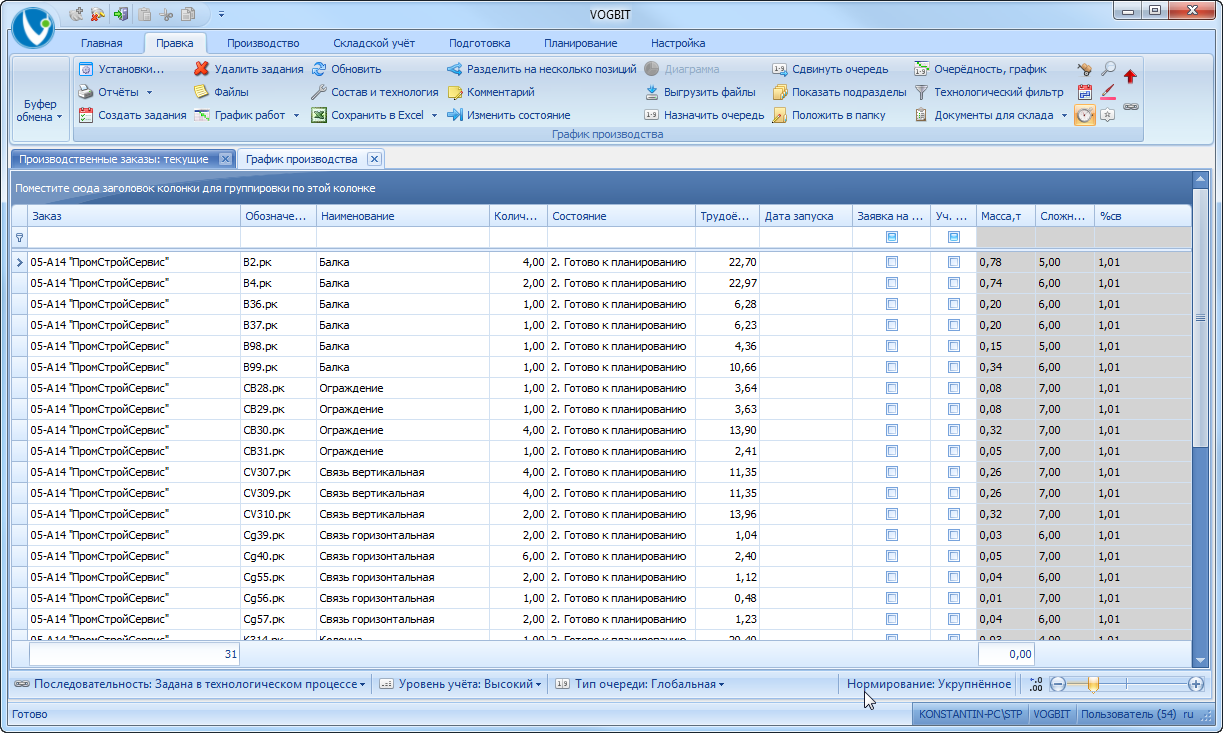Switch to the Главная ribbon tab
This screenshot has width=1223, height=733.
click(x=102, y=43)
